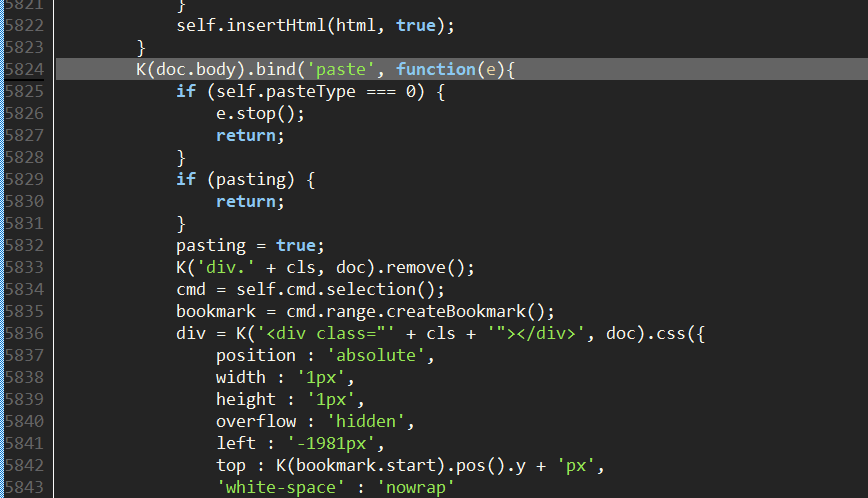Viewport: 868px width, 498px height.
Task: Click the return keyword on line 5827
Action: click(245, 135)
